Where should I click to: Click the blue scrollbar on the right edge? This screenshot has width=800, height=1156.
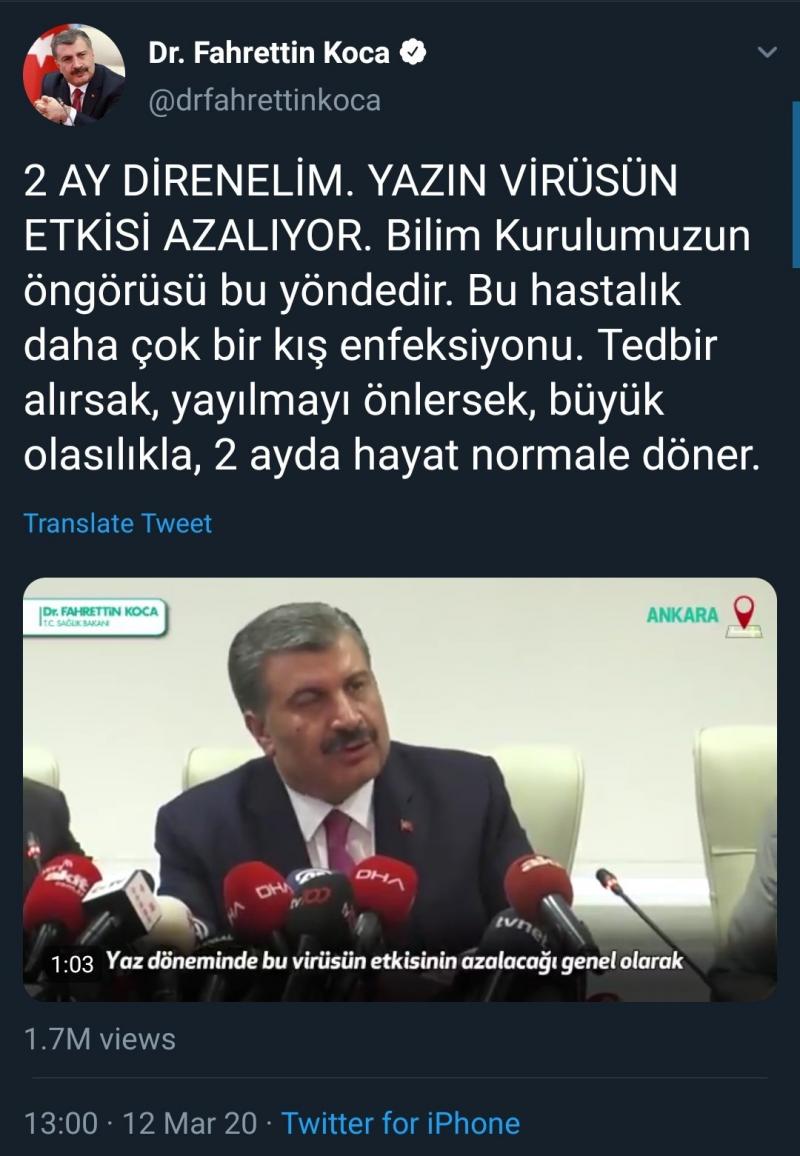(x=796, y=184)
